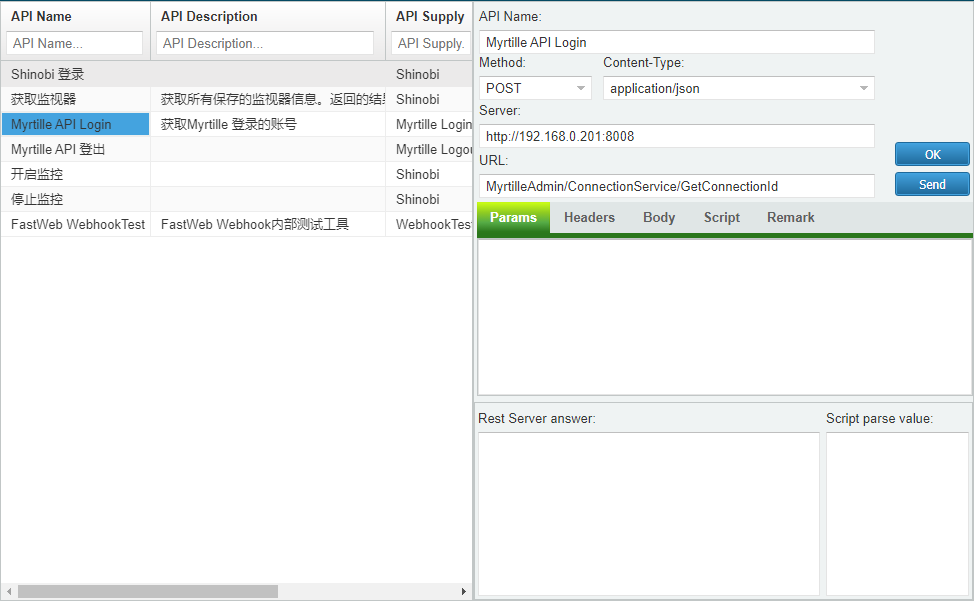Click the URL input field

tap(676, 186)
